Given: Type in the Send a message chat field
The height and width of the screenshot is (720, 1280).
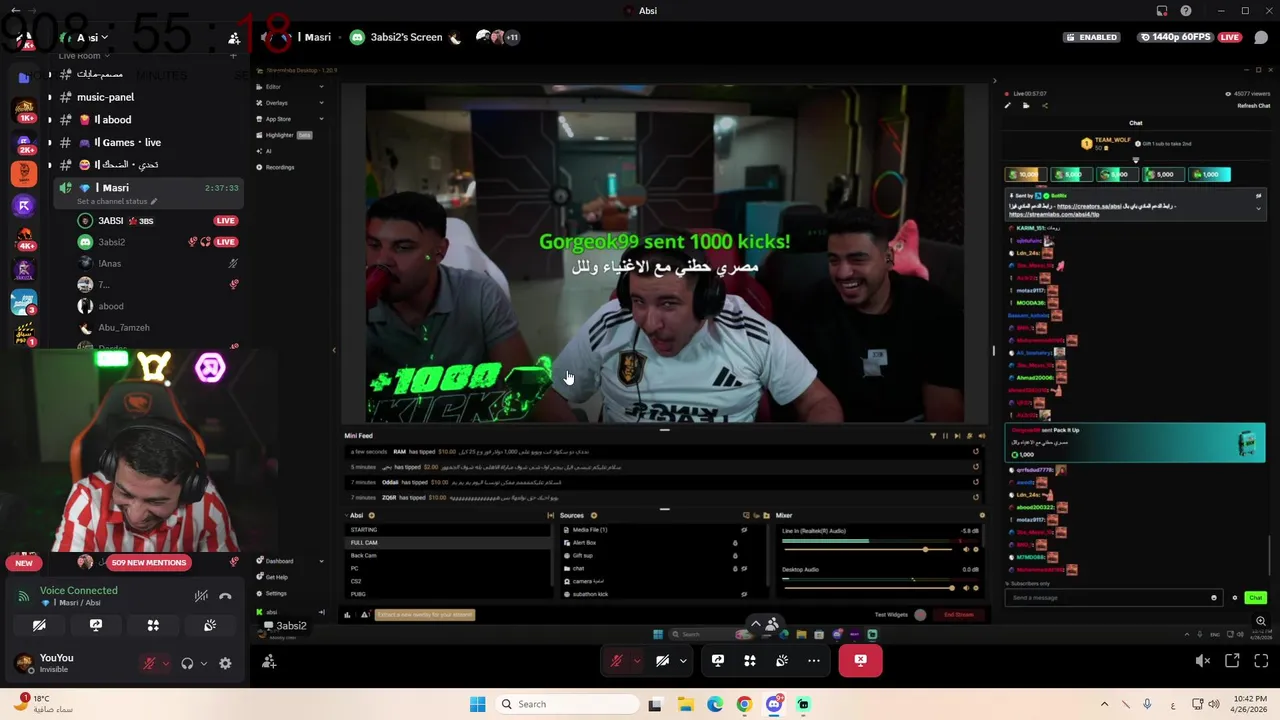Looking at the screenshot, I should tap(1112, 598).
